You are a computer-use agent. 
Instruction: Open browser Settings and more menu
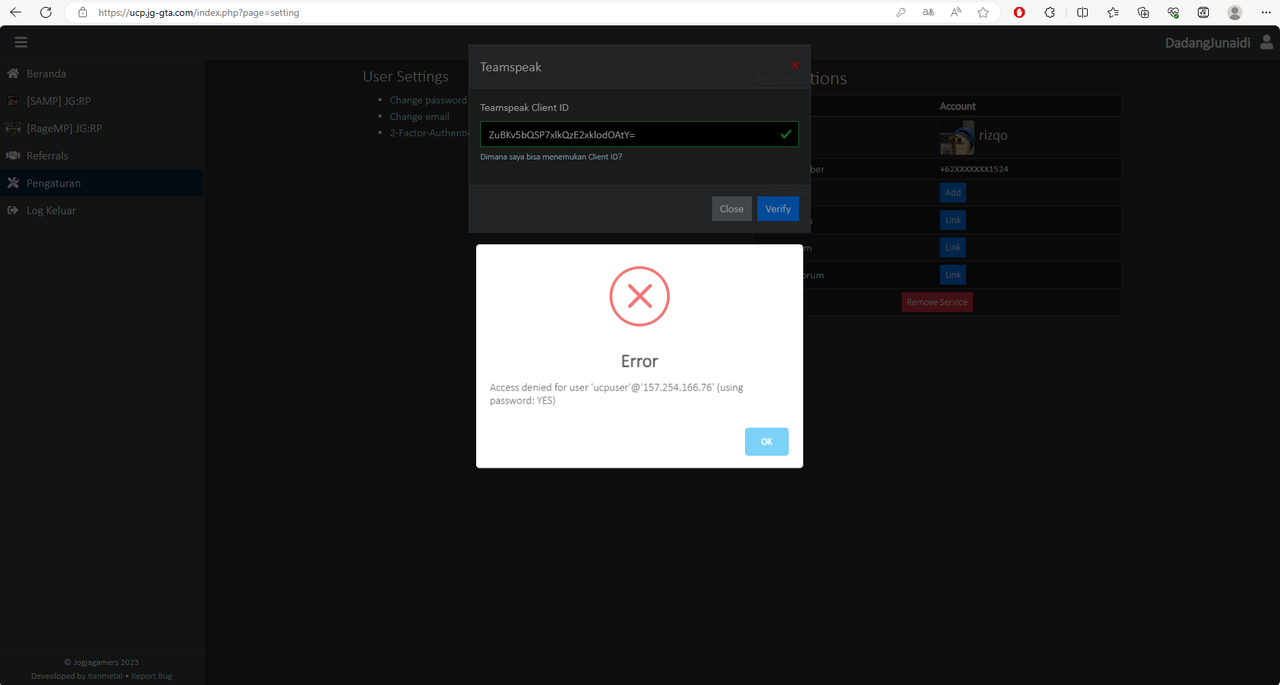pos(1265,13)
